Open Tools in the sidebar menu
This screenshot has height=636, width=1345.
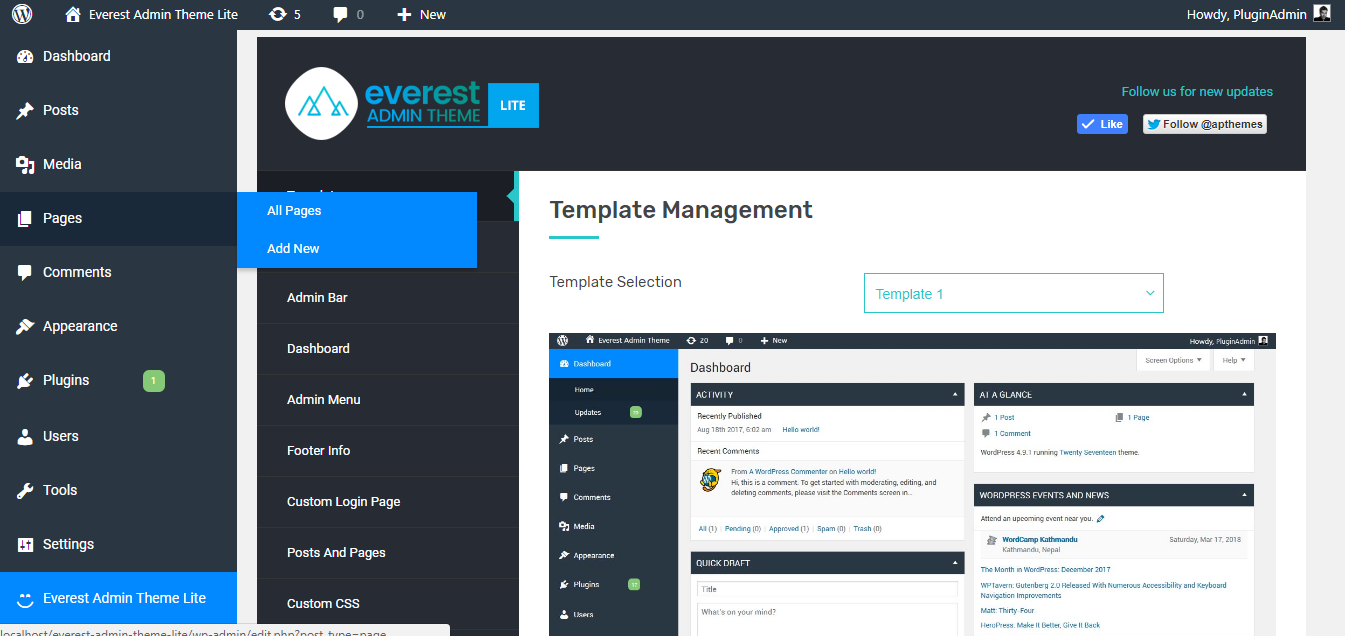coord(118,490)
